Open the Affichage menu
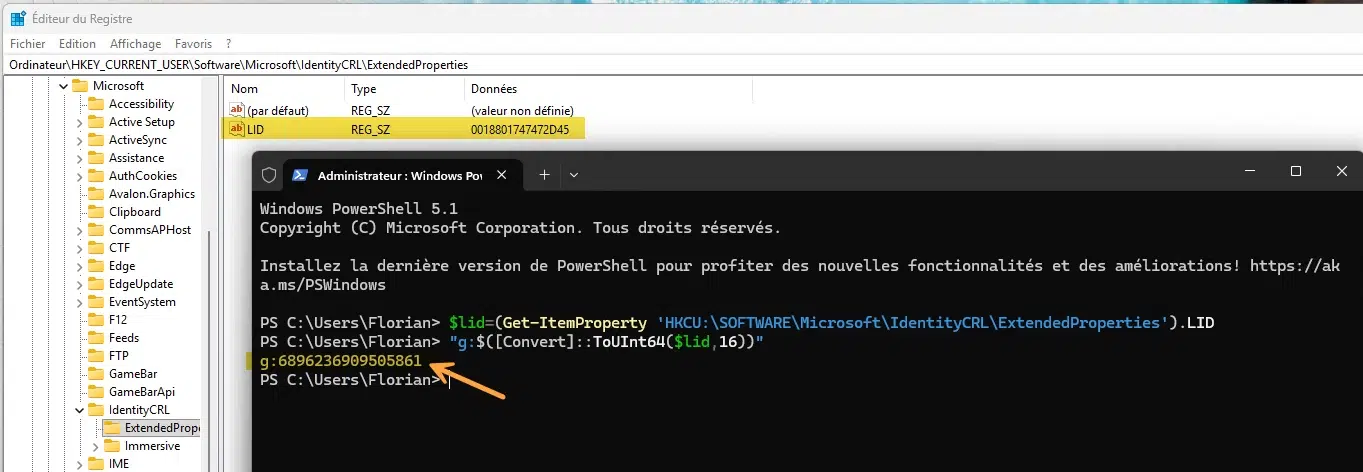 135,44
